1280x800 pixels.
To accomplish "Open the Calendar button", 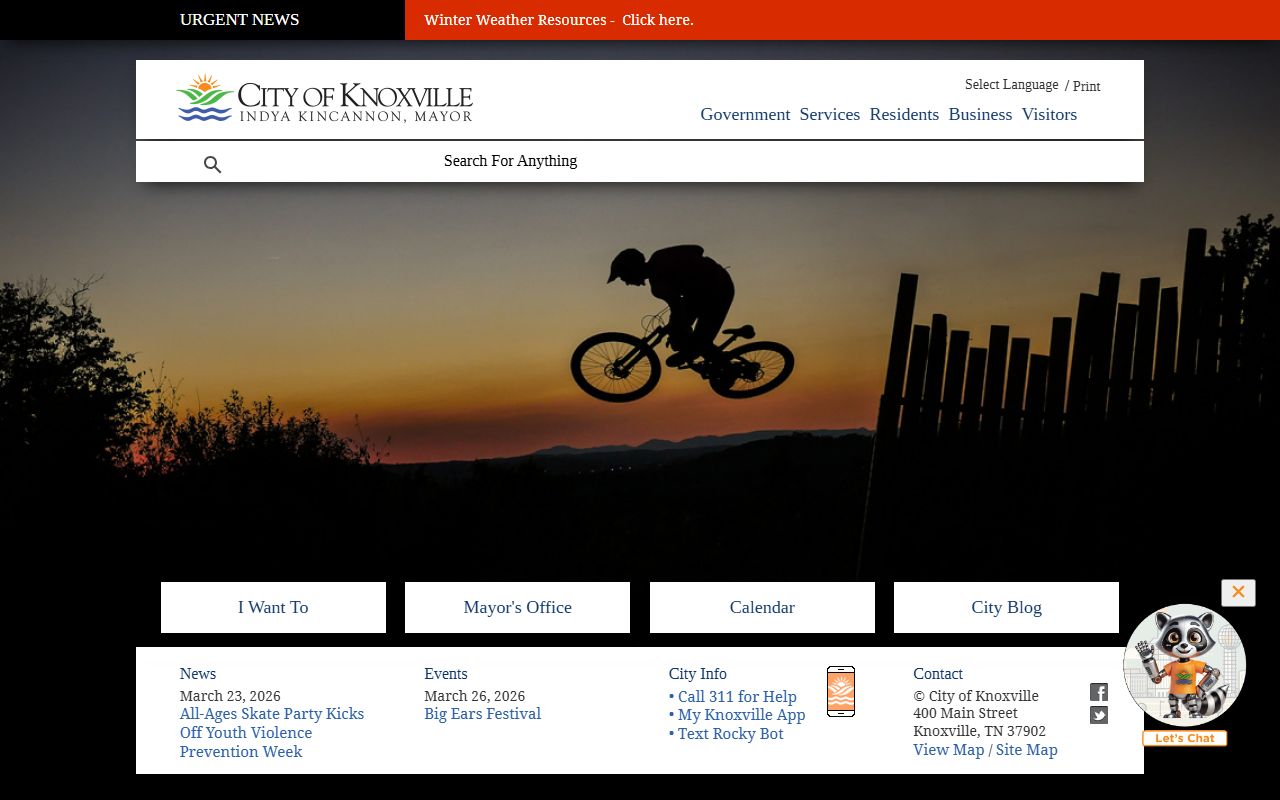I will (762, 607).
